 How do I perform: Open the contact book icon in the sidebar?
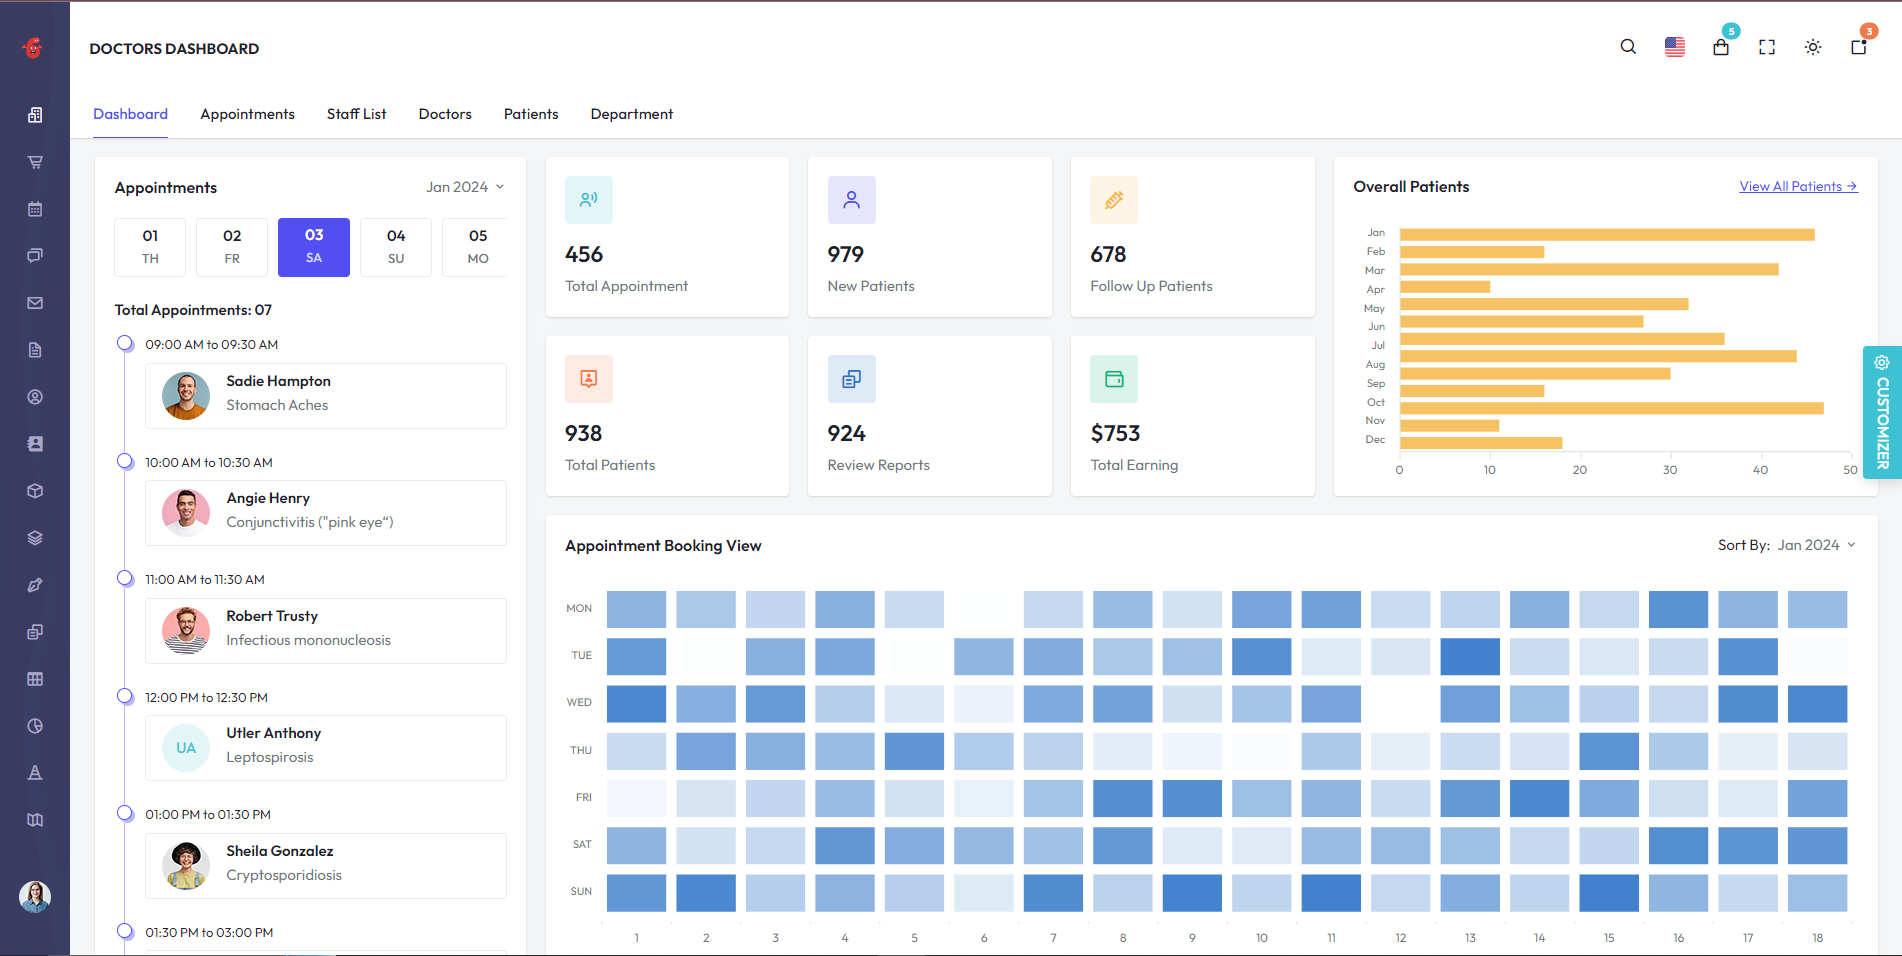pos(35,444)
